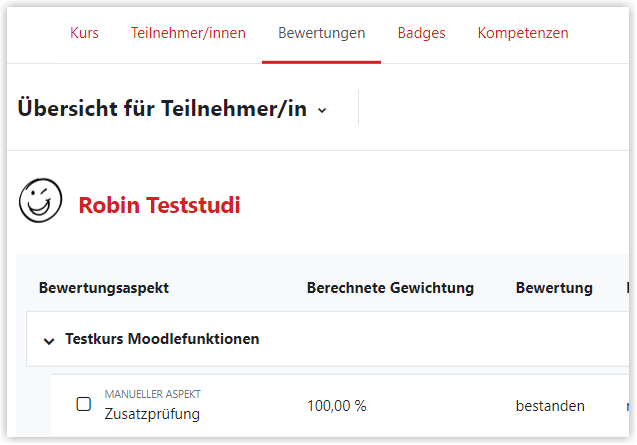
Task: Click the 100,00 % weighting value
Action: pyautogui.click(x=336, y=406)
